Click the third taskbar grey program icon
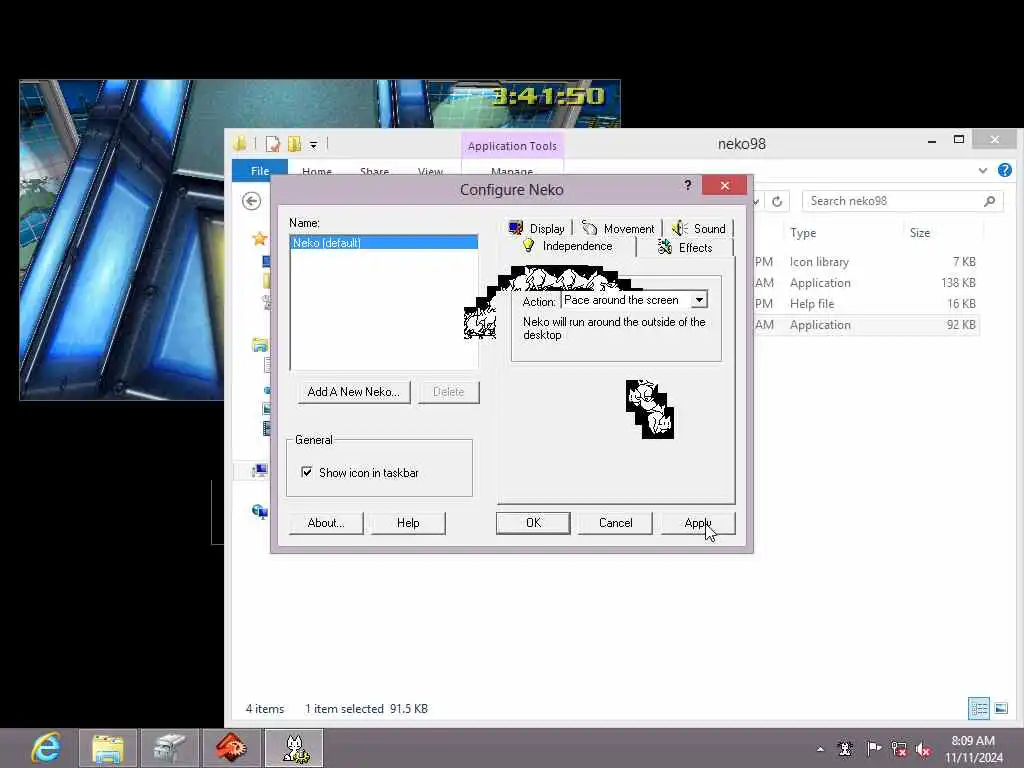This screenshot has width=1024, height=768. [170, 748]
